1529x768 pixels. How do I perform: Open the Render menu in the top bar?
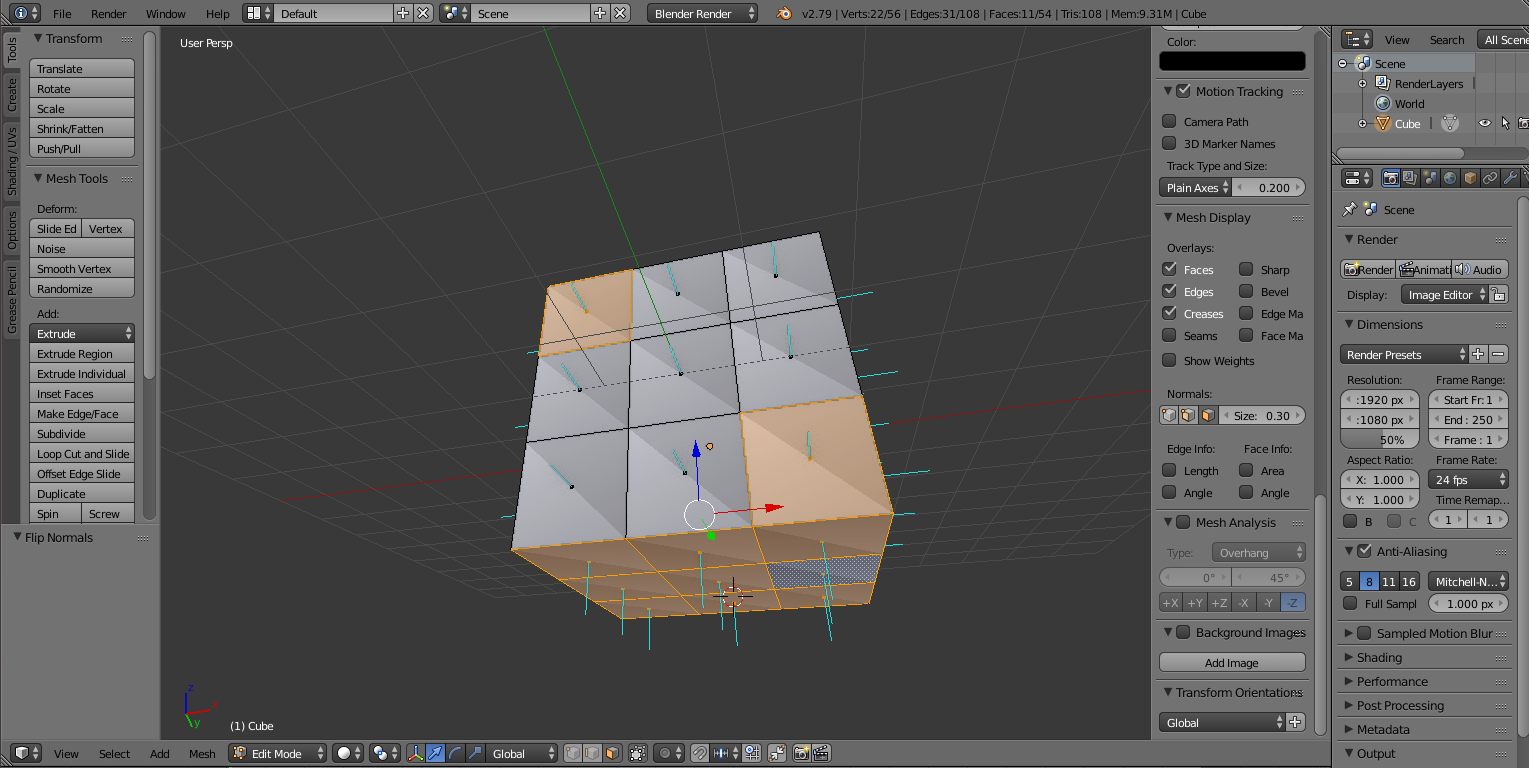[108, 13]
